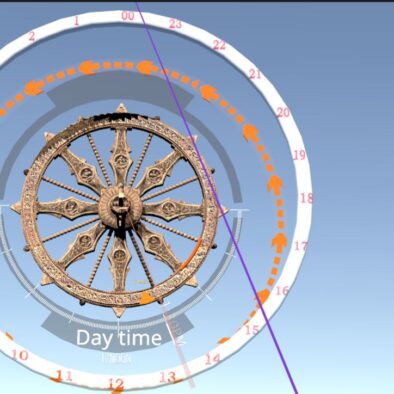Click the orange highlight segment on wheel rim
394x394 pixels.
(x=191, y=255)
